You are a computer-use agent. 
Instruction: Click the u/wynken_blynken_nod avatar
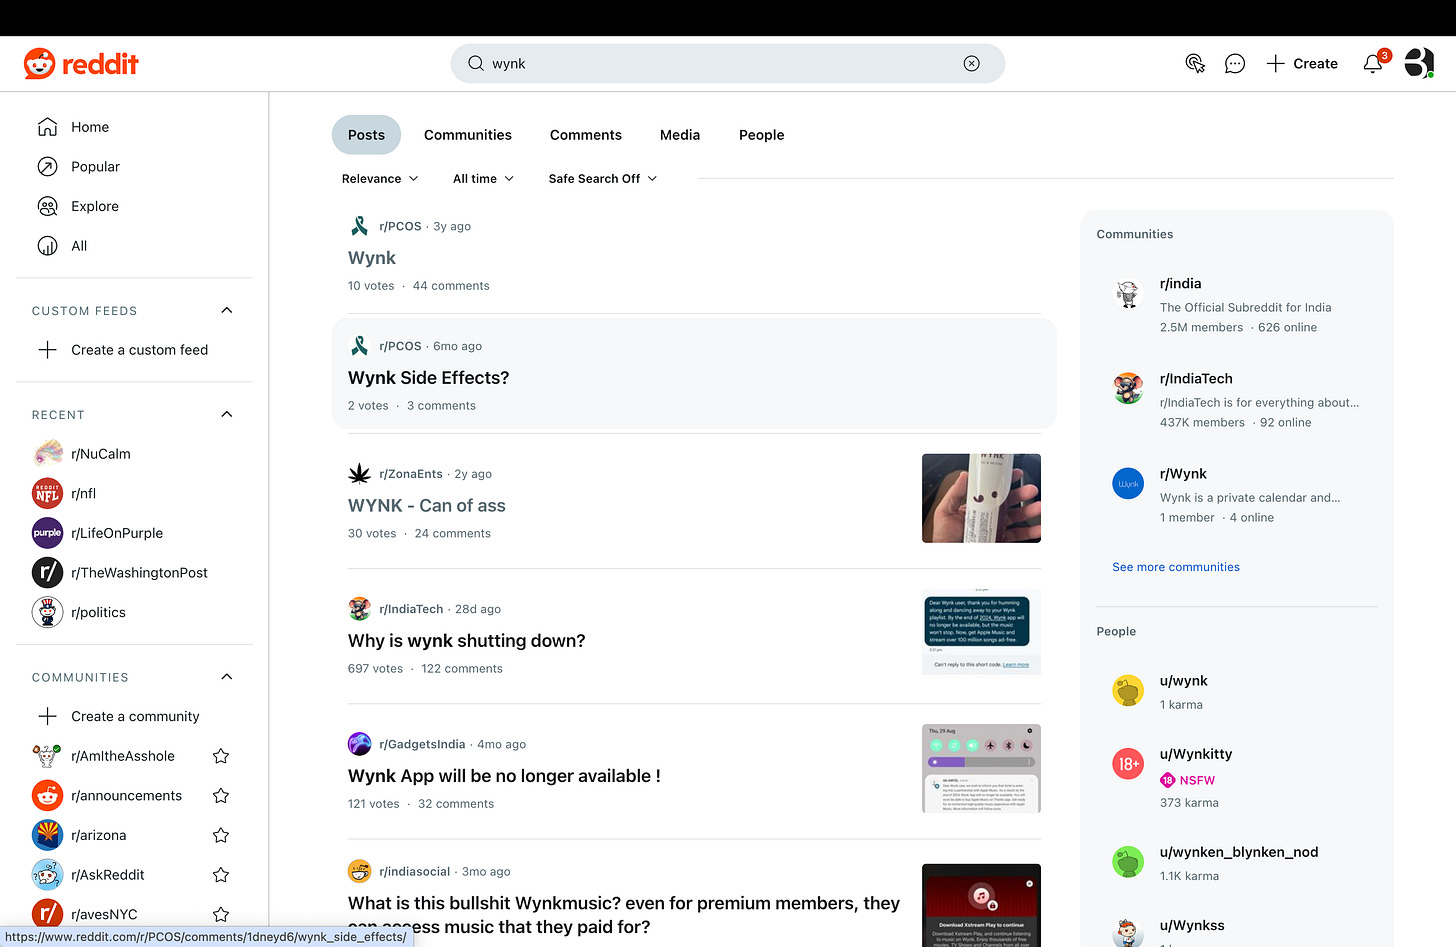pyautogui.click(x=1128, y=862)
